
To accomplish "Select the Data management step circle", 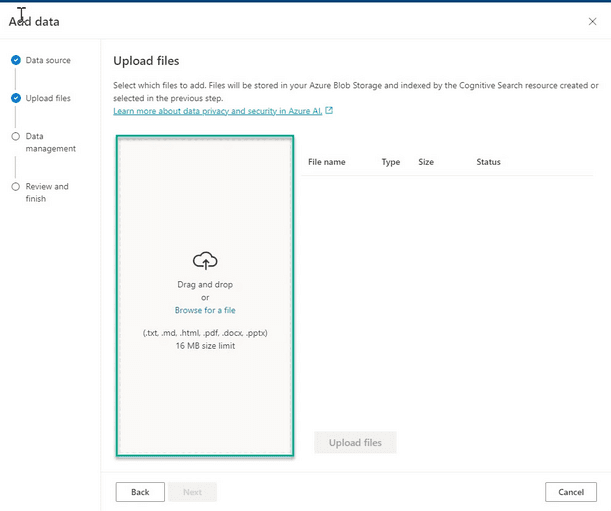I will tap(15, 136).
